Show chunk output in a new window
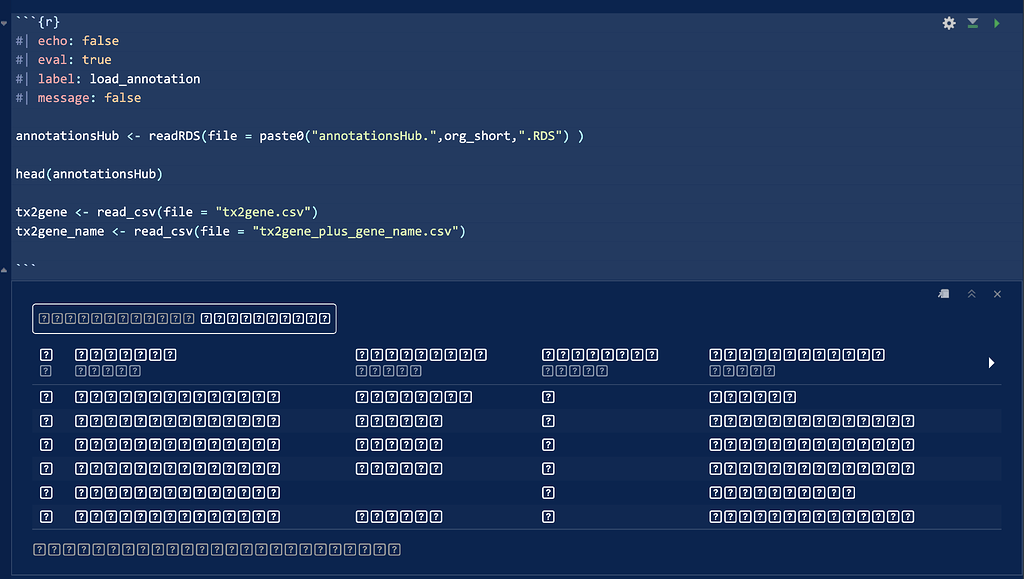1024x579 pixels. coord(943,293)
